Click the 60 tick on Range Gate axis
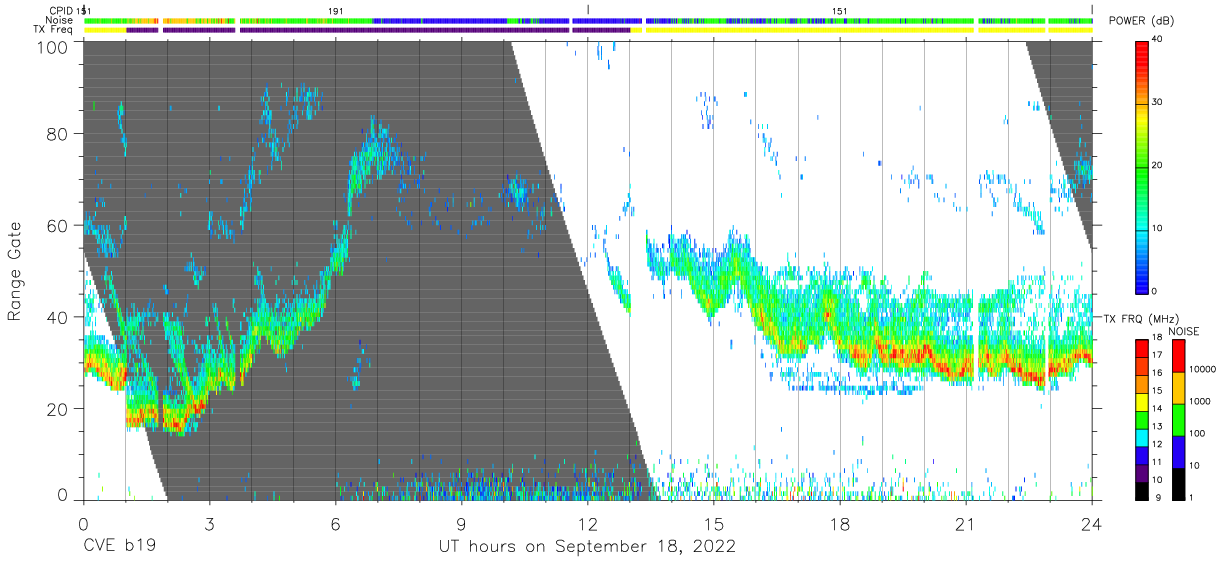 point(57,225)
